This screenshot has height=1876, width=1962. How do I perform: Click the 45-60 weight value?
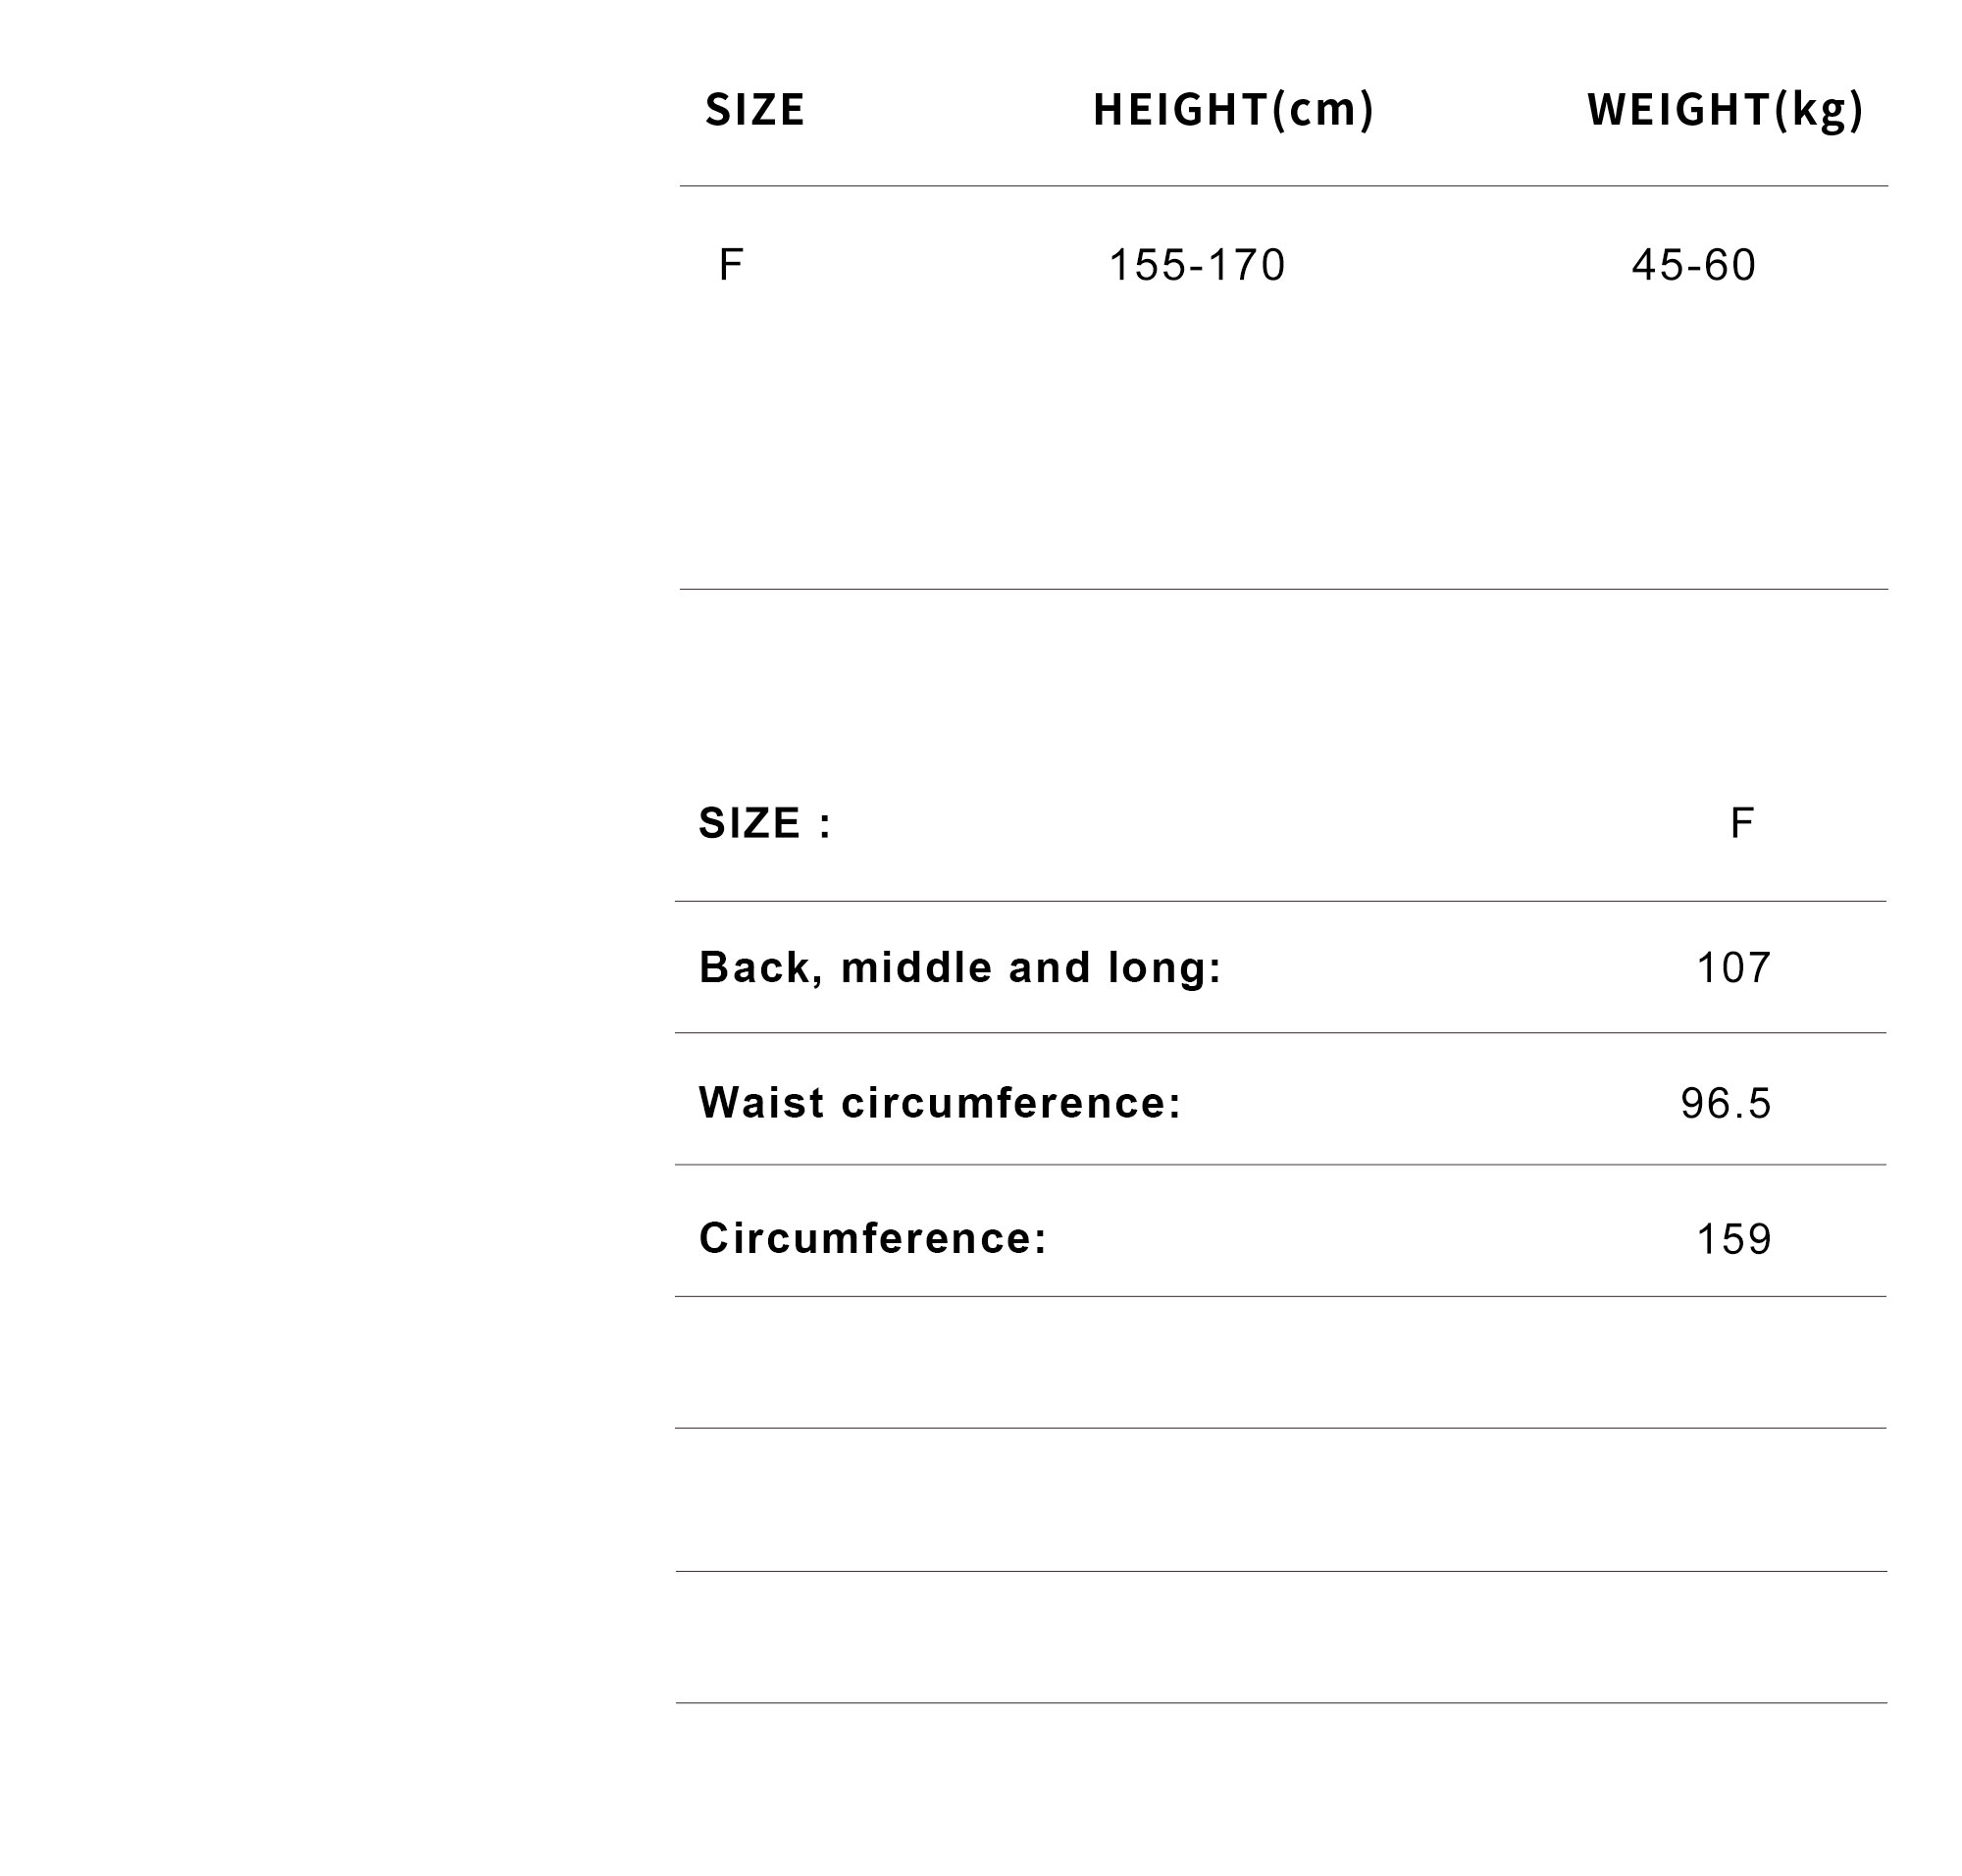point(1693,265)
